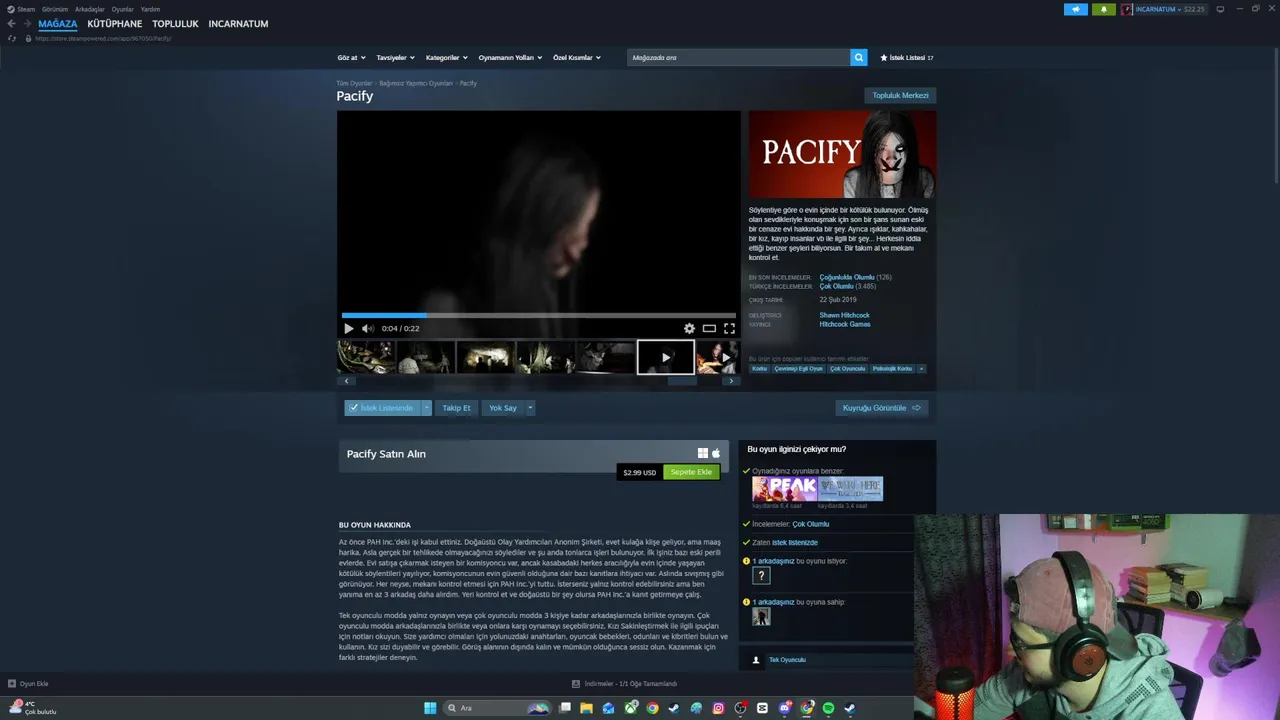1280x720 pixels.
Task: Click the Takip Et button
Action: pyautogui.click(x=456, y=408)
